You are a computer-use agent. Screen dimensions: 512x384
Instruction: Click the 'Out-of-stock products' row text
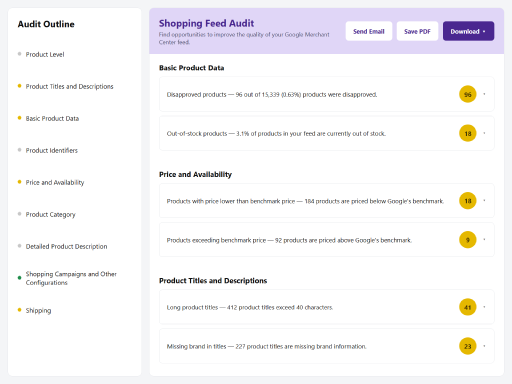(x=276, y=134)
